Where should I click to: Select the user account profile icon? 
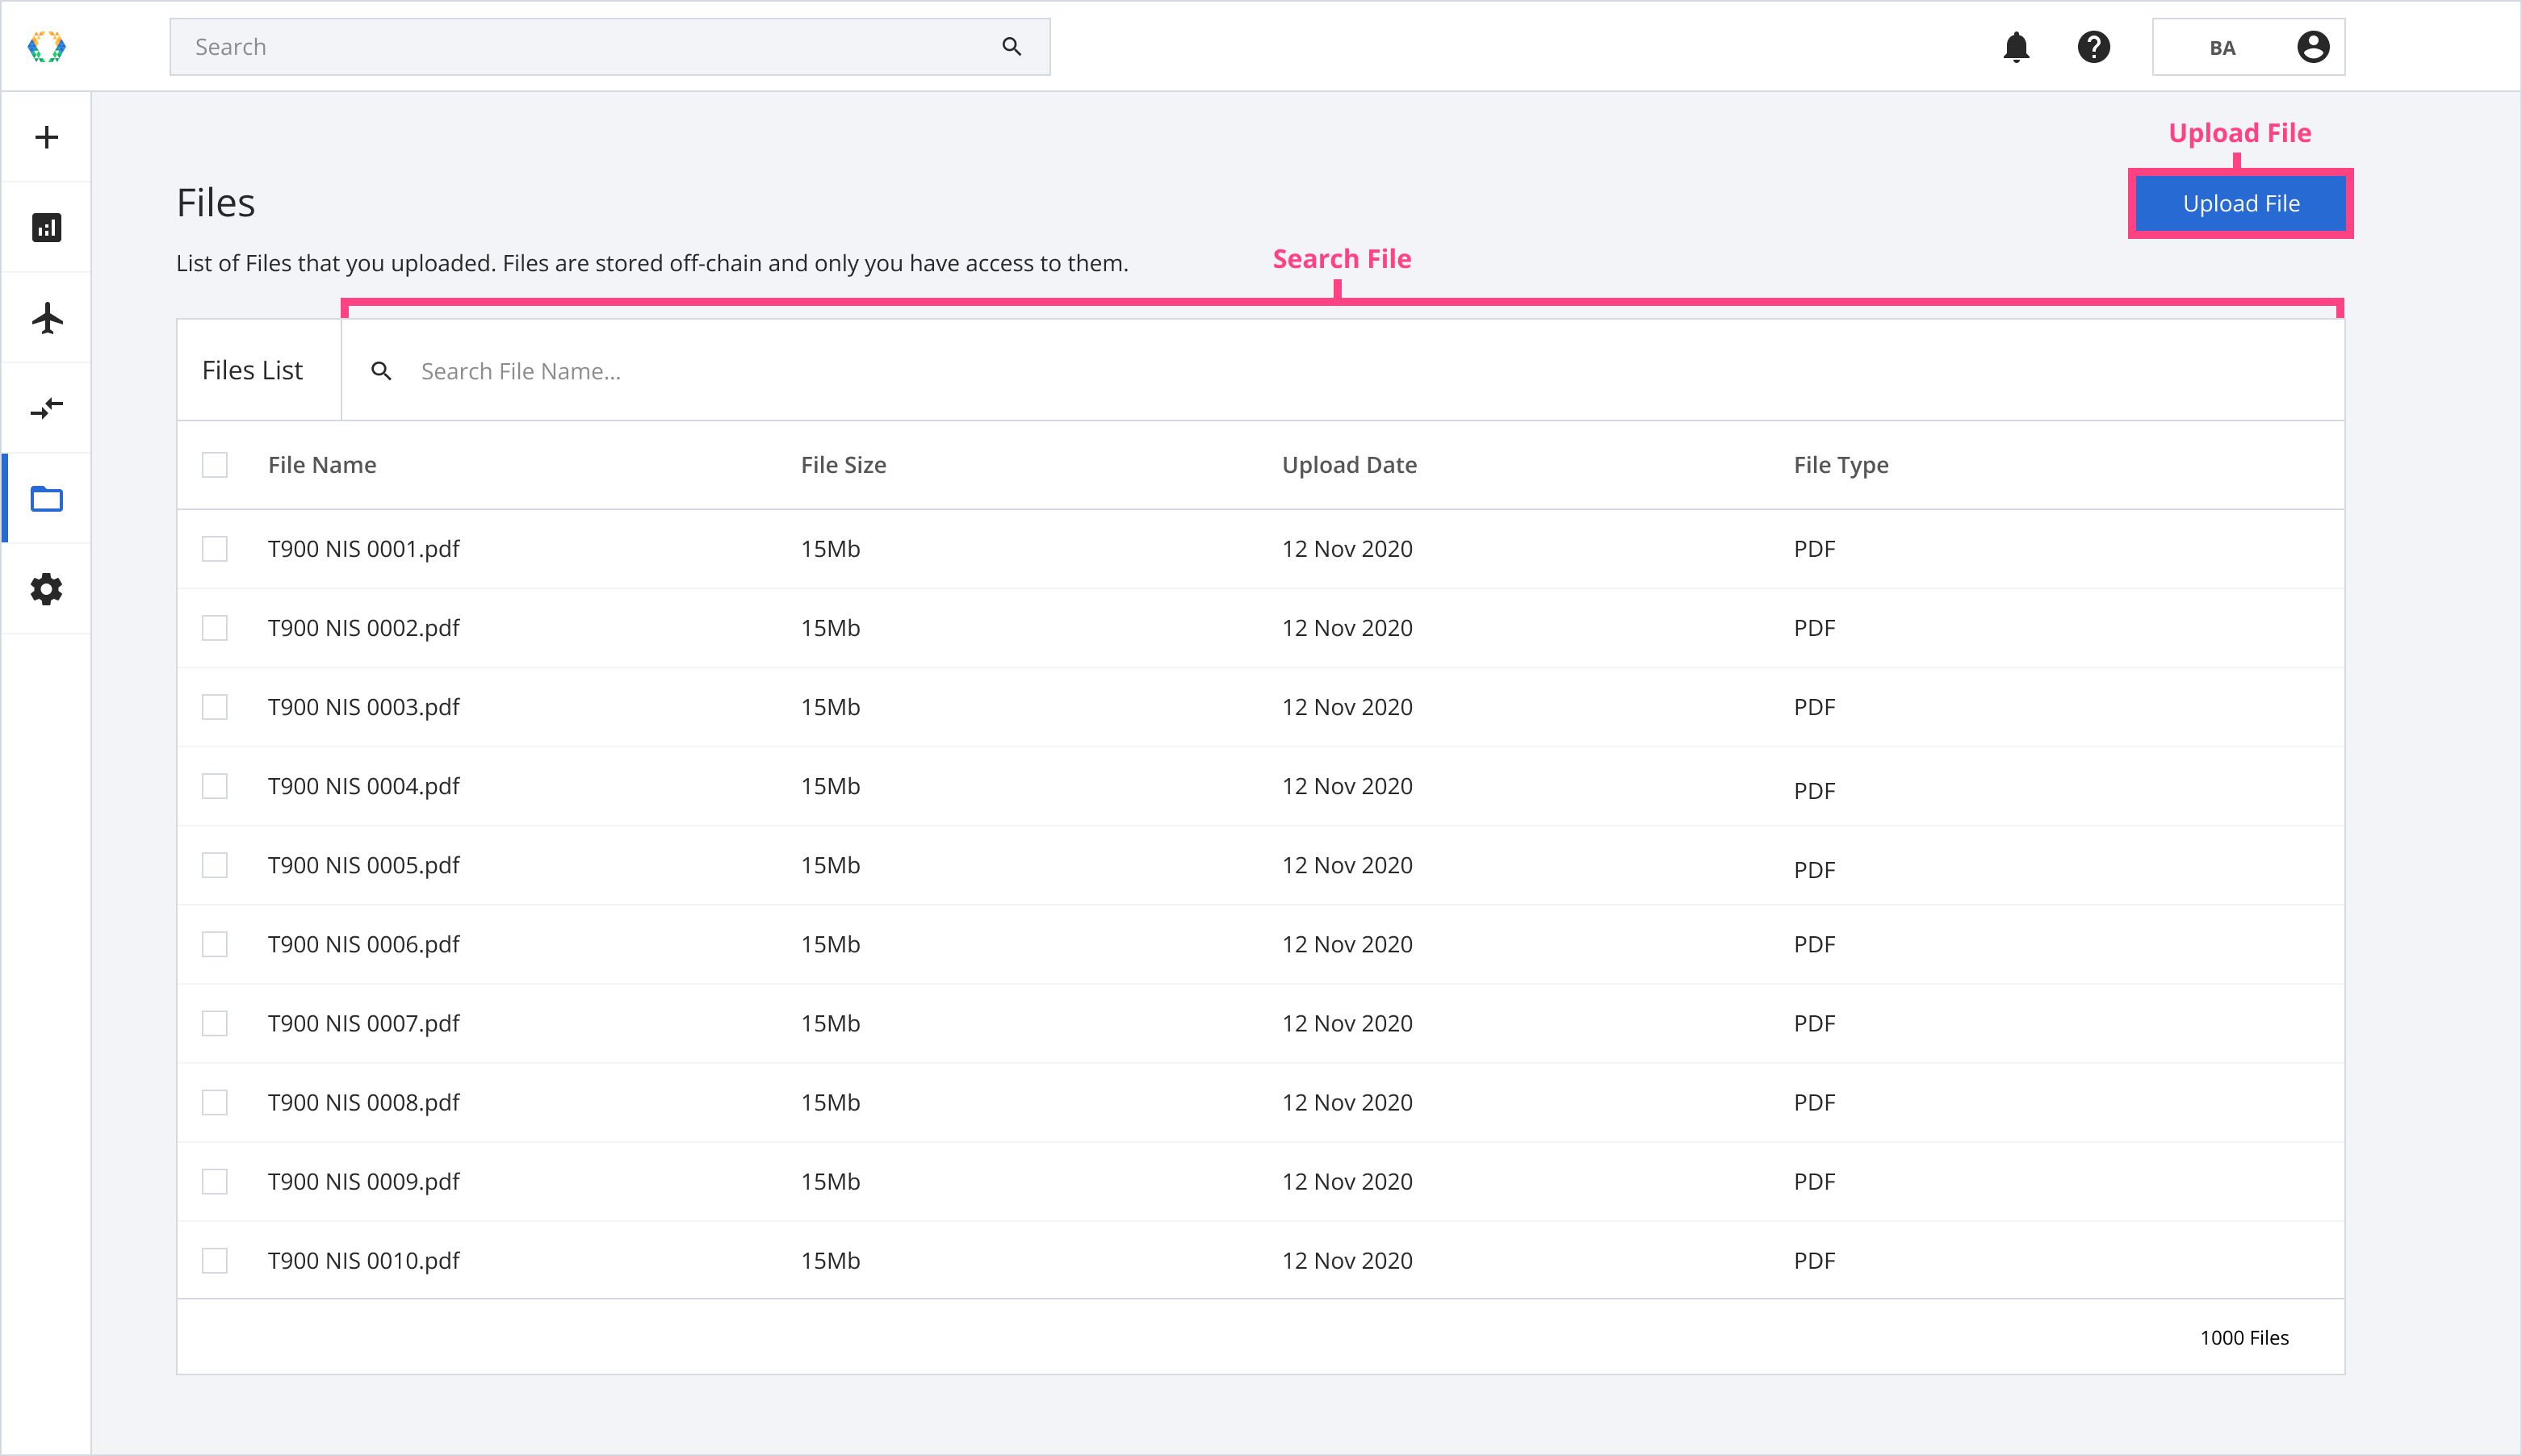[x=2314, y=47]
